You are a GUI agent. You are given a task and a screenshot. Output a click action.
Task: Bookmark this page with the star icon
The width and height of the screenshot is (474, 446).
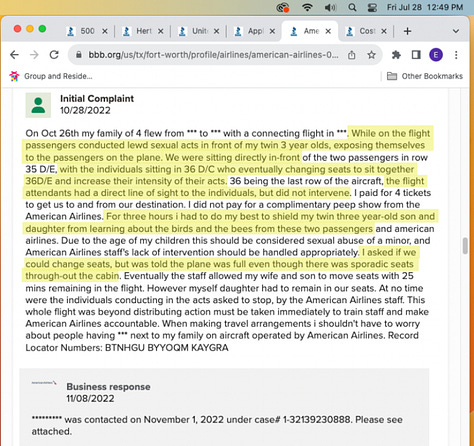[x=371, y=55]
